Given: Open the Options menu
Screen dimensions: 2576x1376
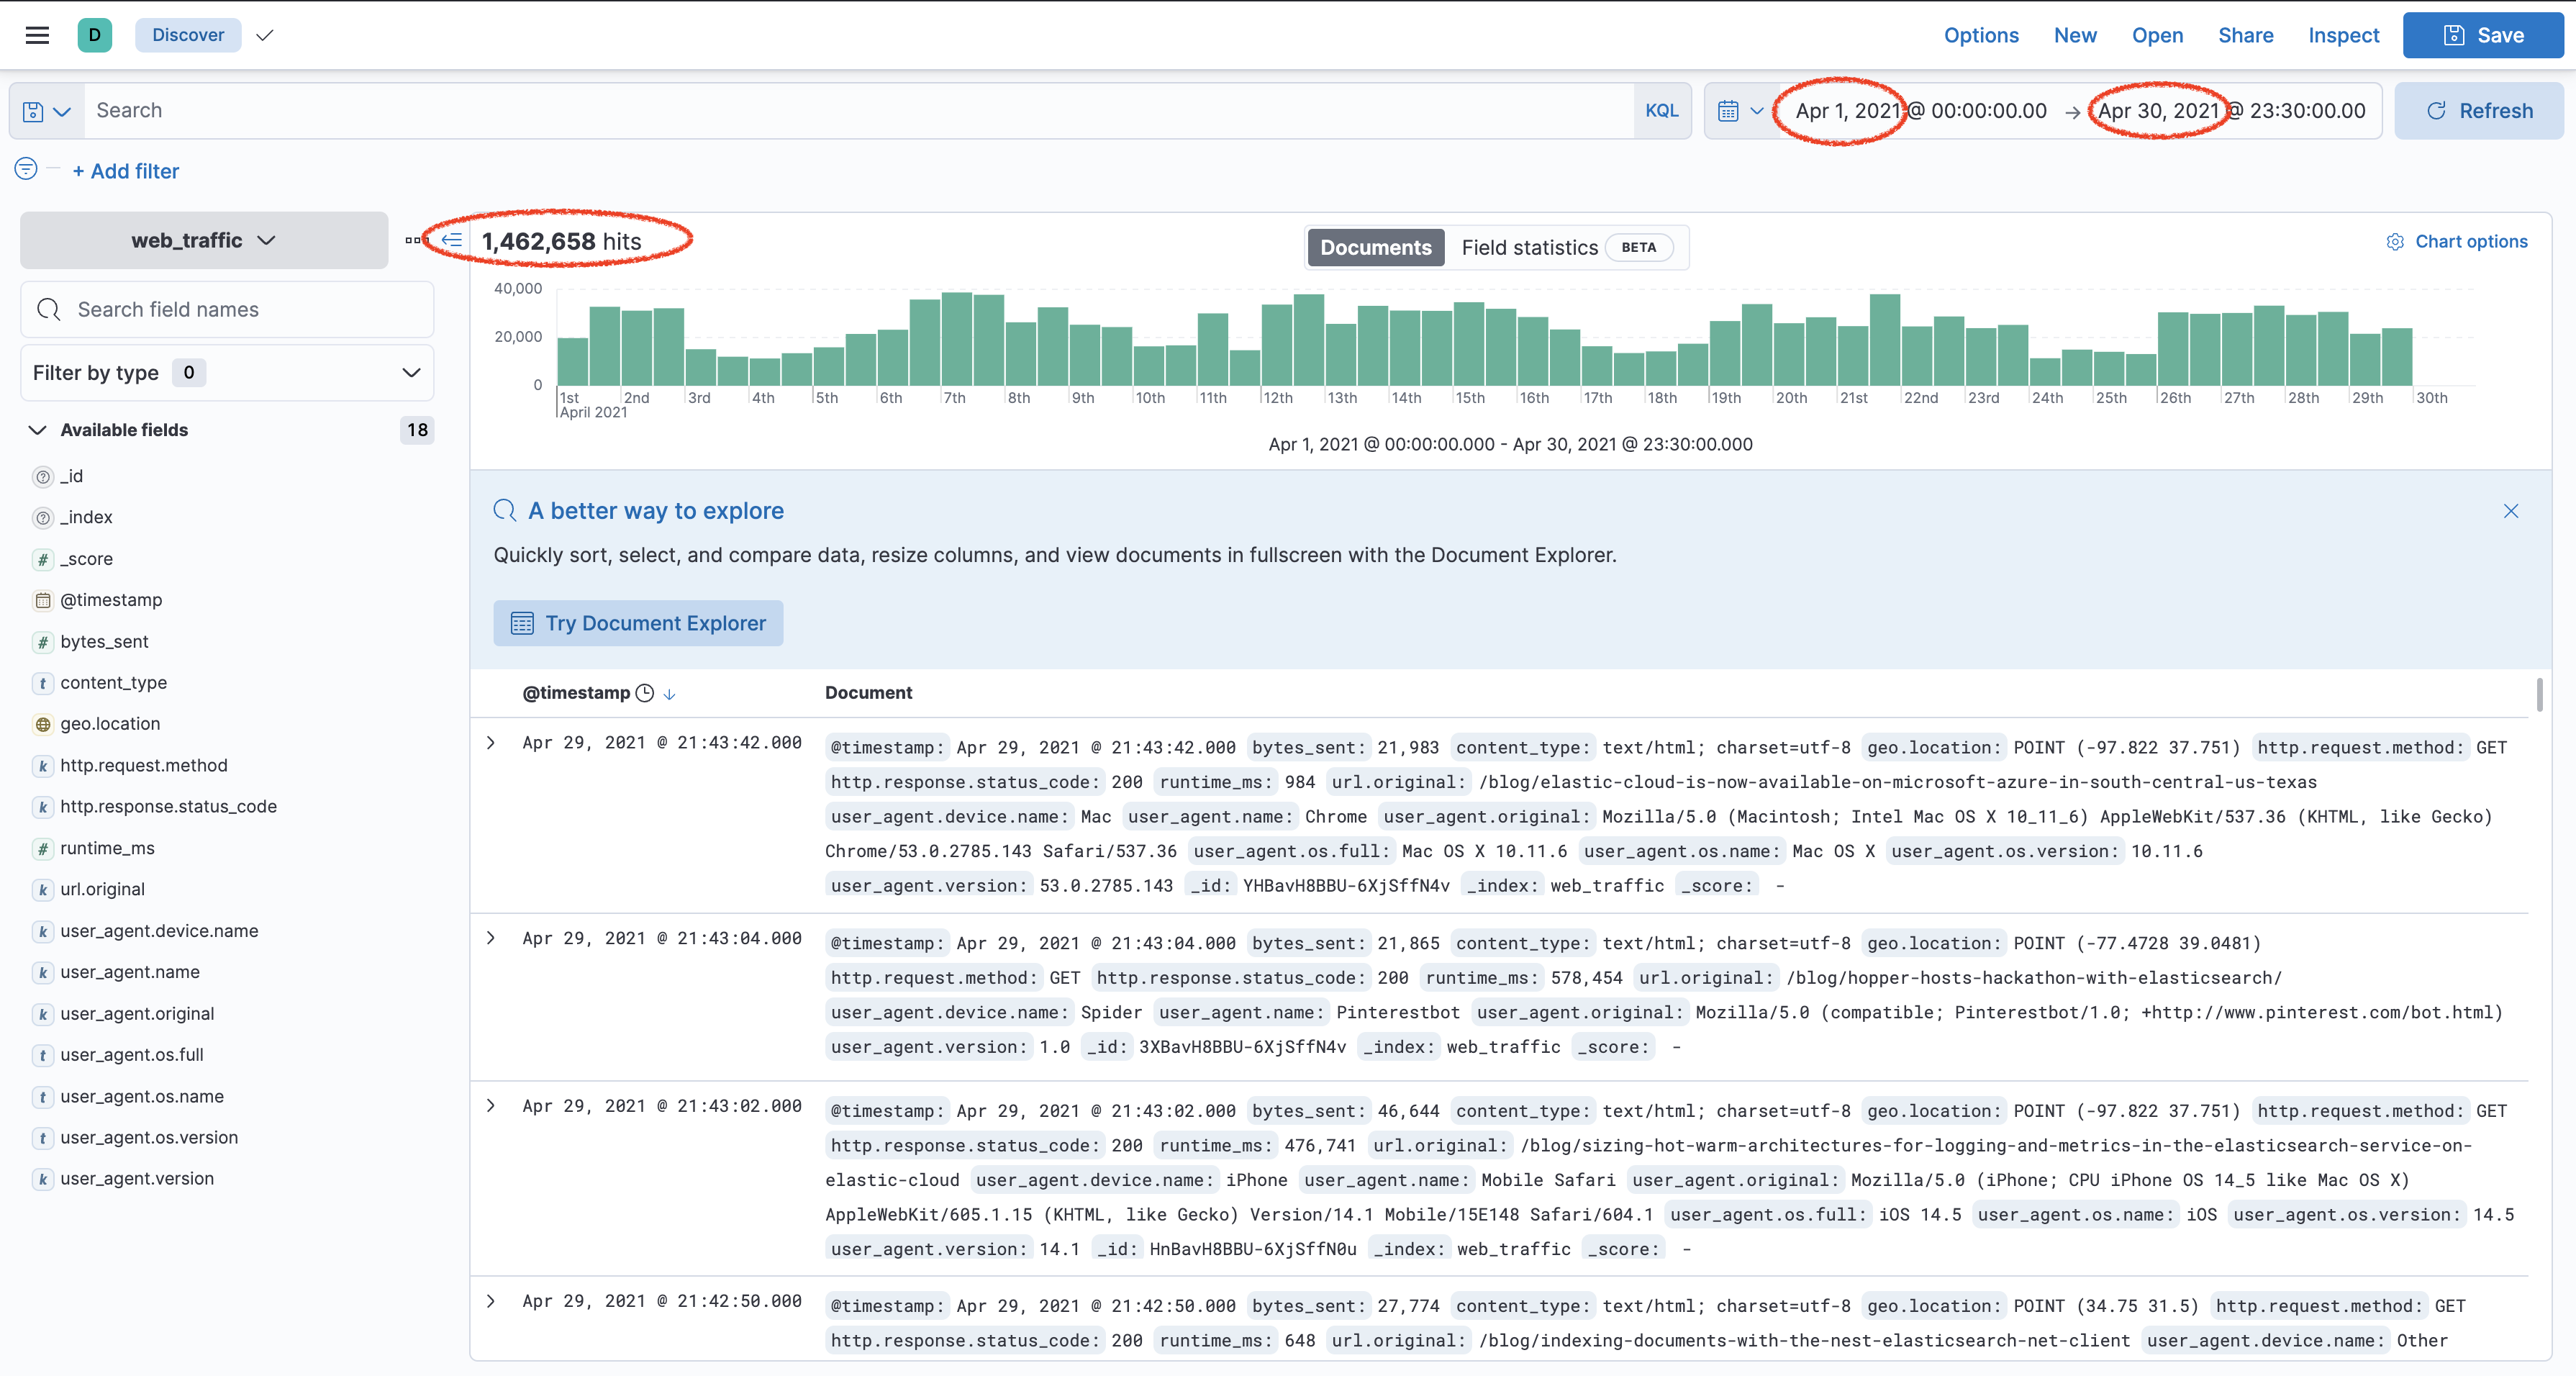Looking at the screenshot, I should pyautogui.click(x=1980, y=35).
